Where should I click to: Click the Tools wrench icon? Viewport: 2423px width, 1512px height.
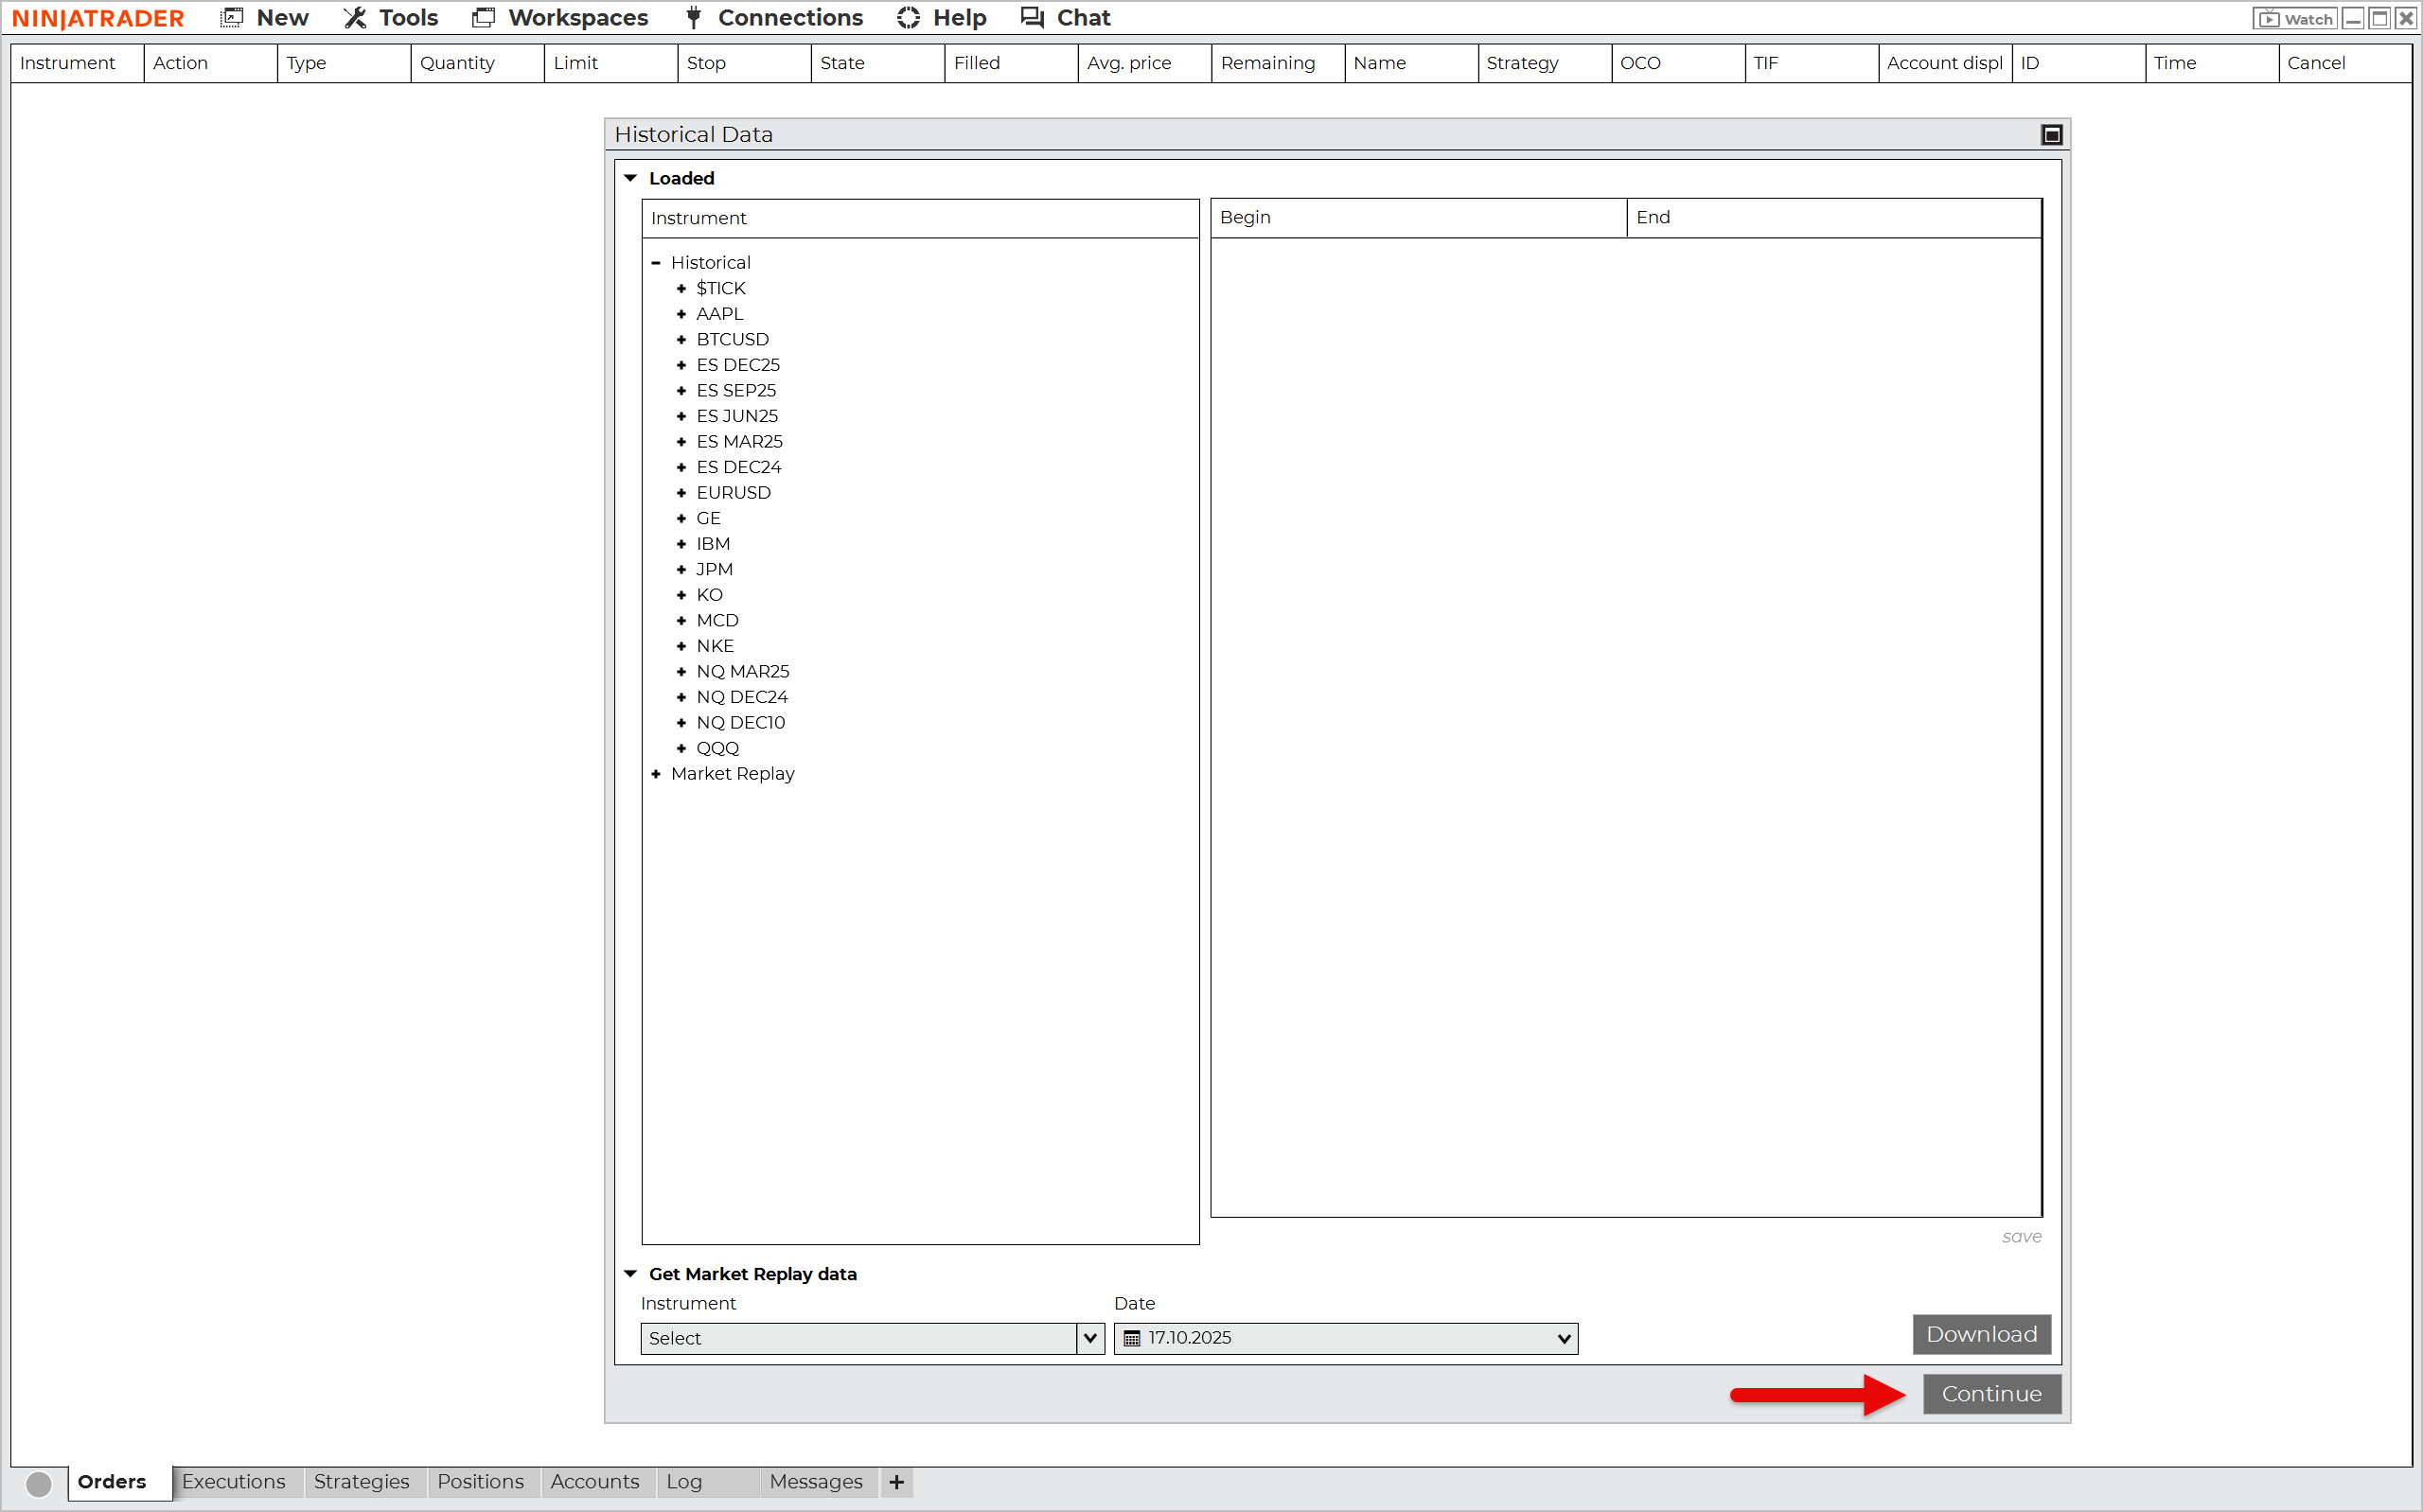click(x=355, y=17)
